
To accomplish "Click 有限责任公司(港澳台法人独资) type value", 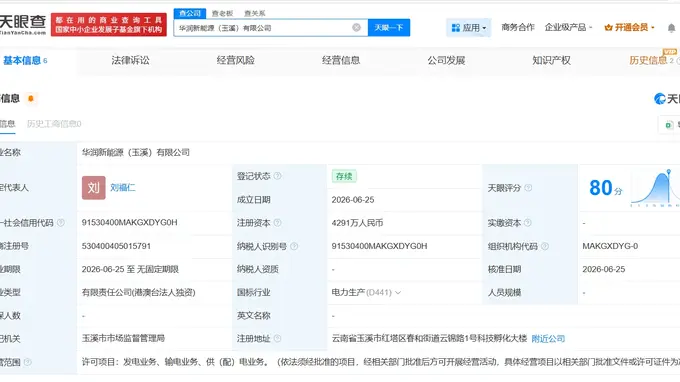I will [138, 293].
